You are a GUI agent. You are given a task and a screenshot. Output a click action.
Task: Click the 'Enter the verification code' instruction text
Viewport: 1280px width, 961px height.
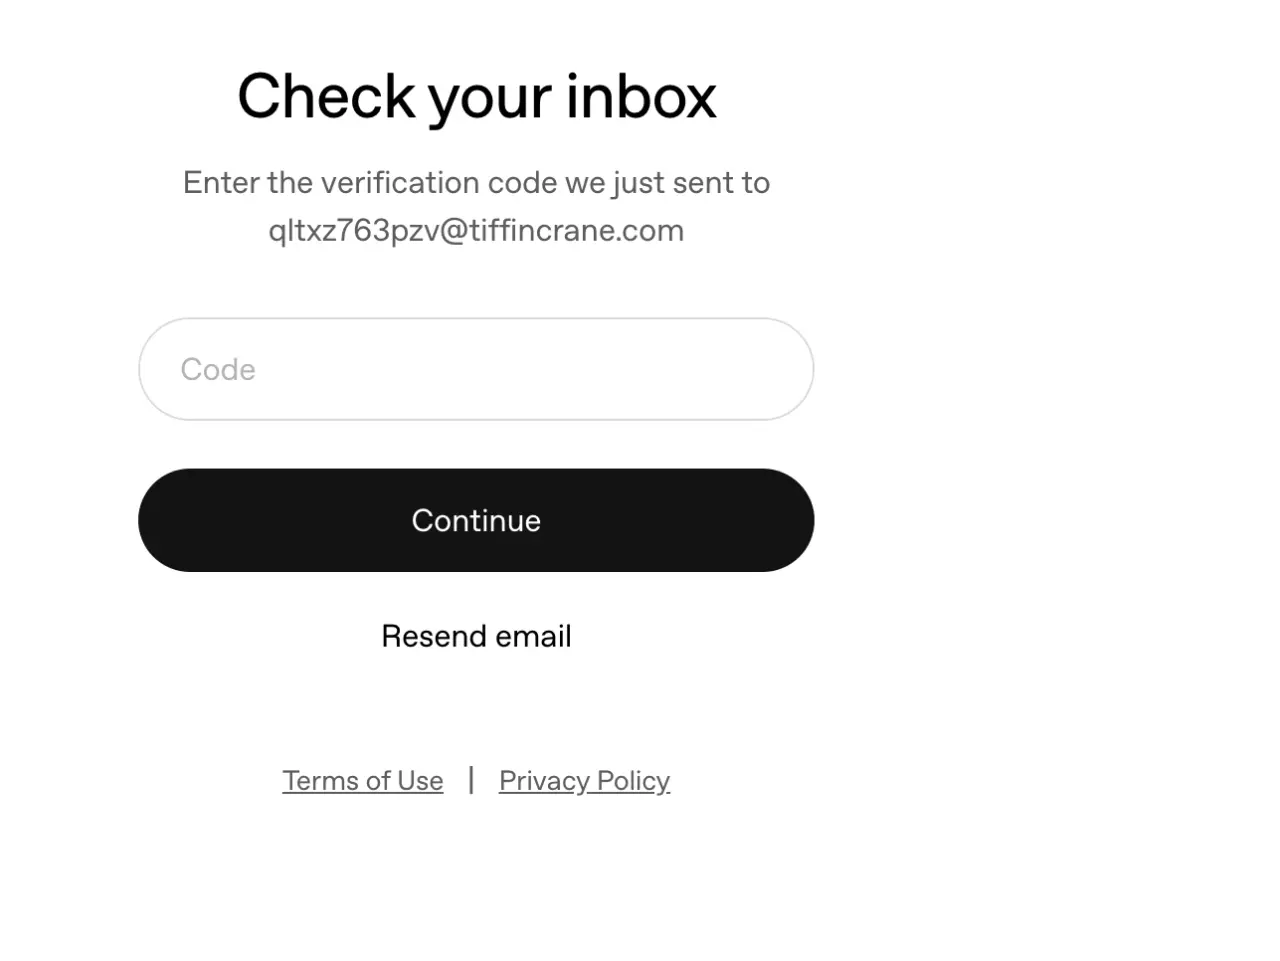coord(476,183)
